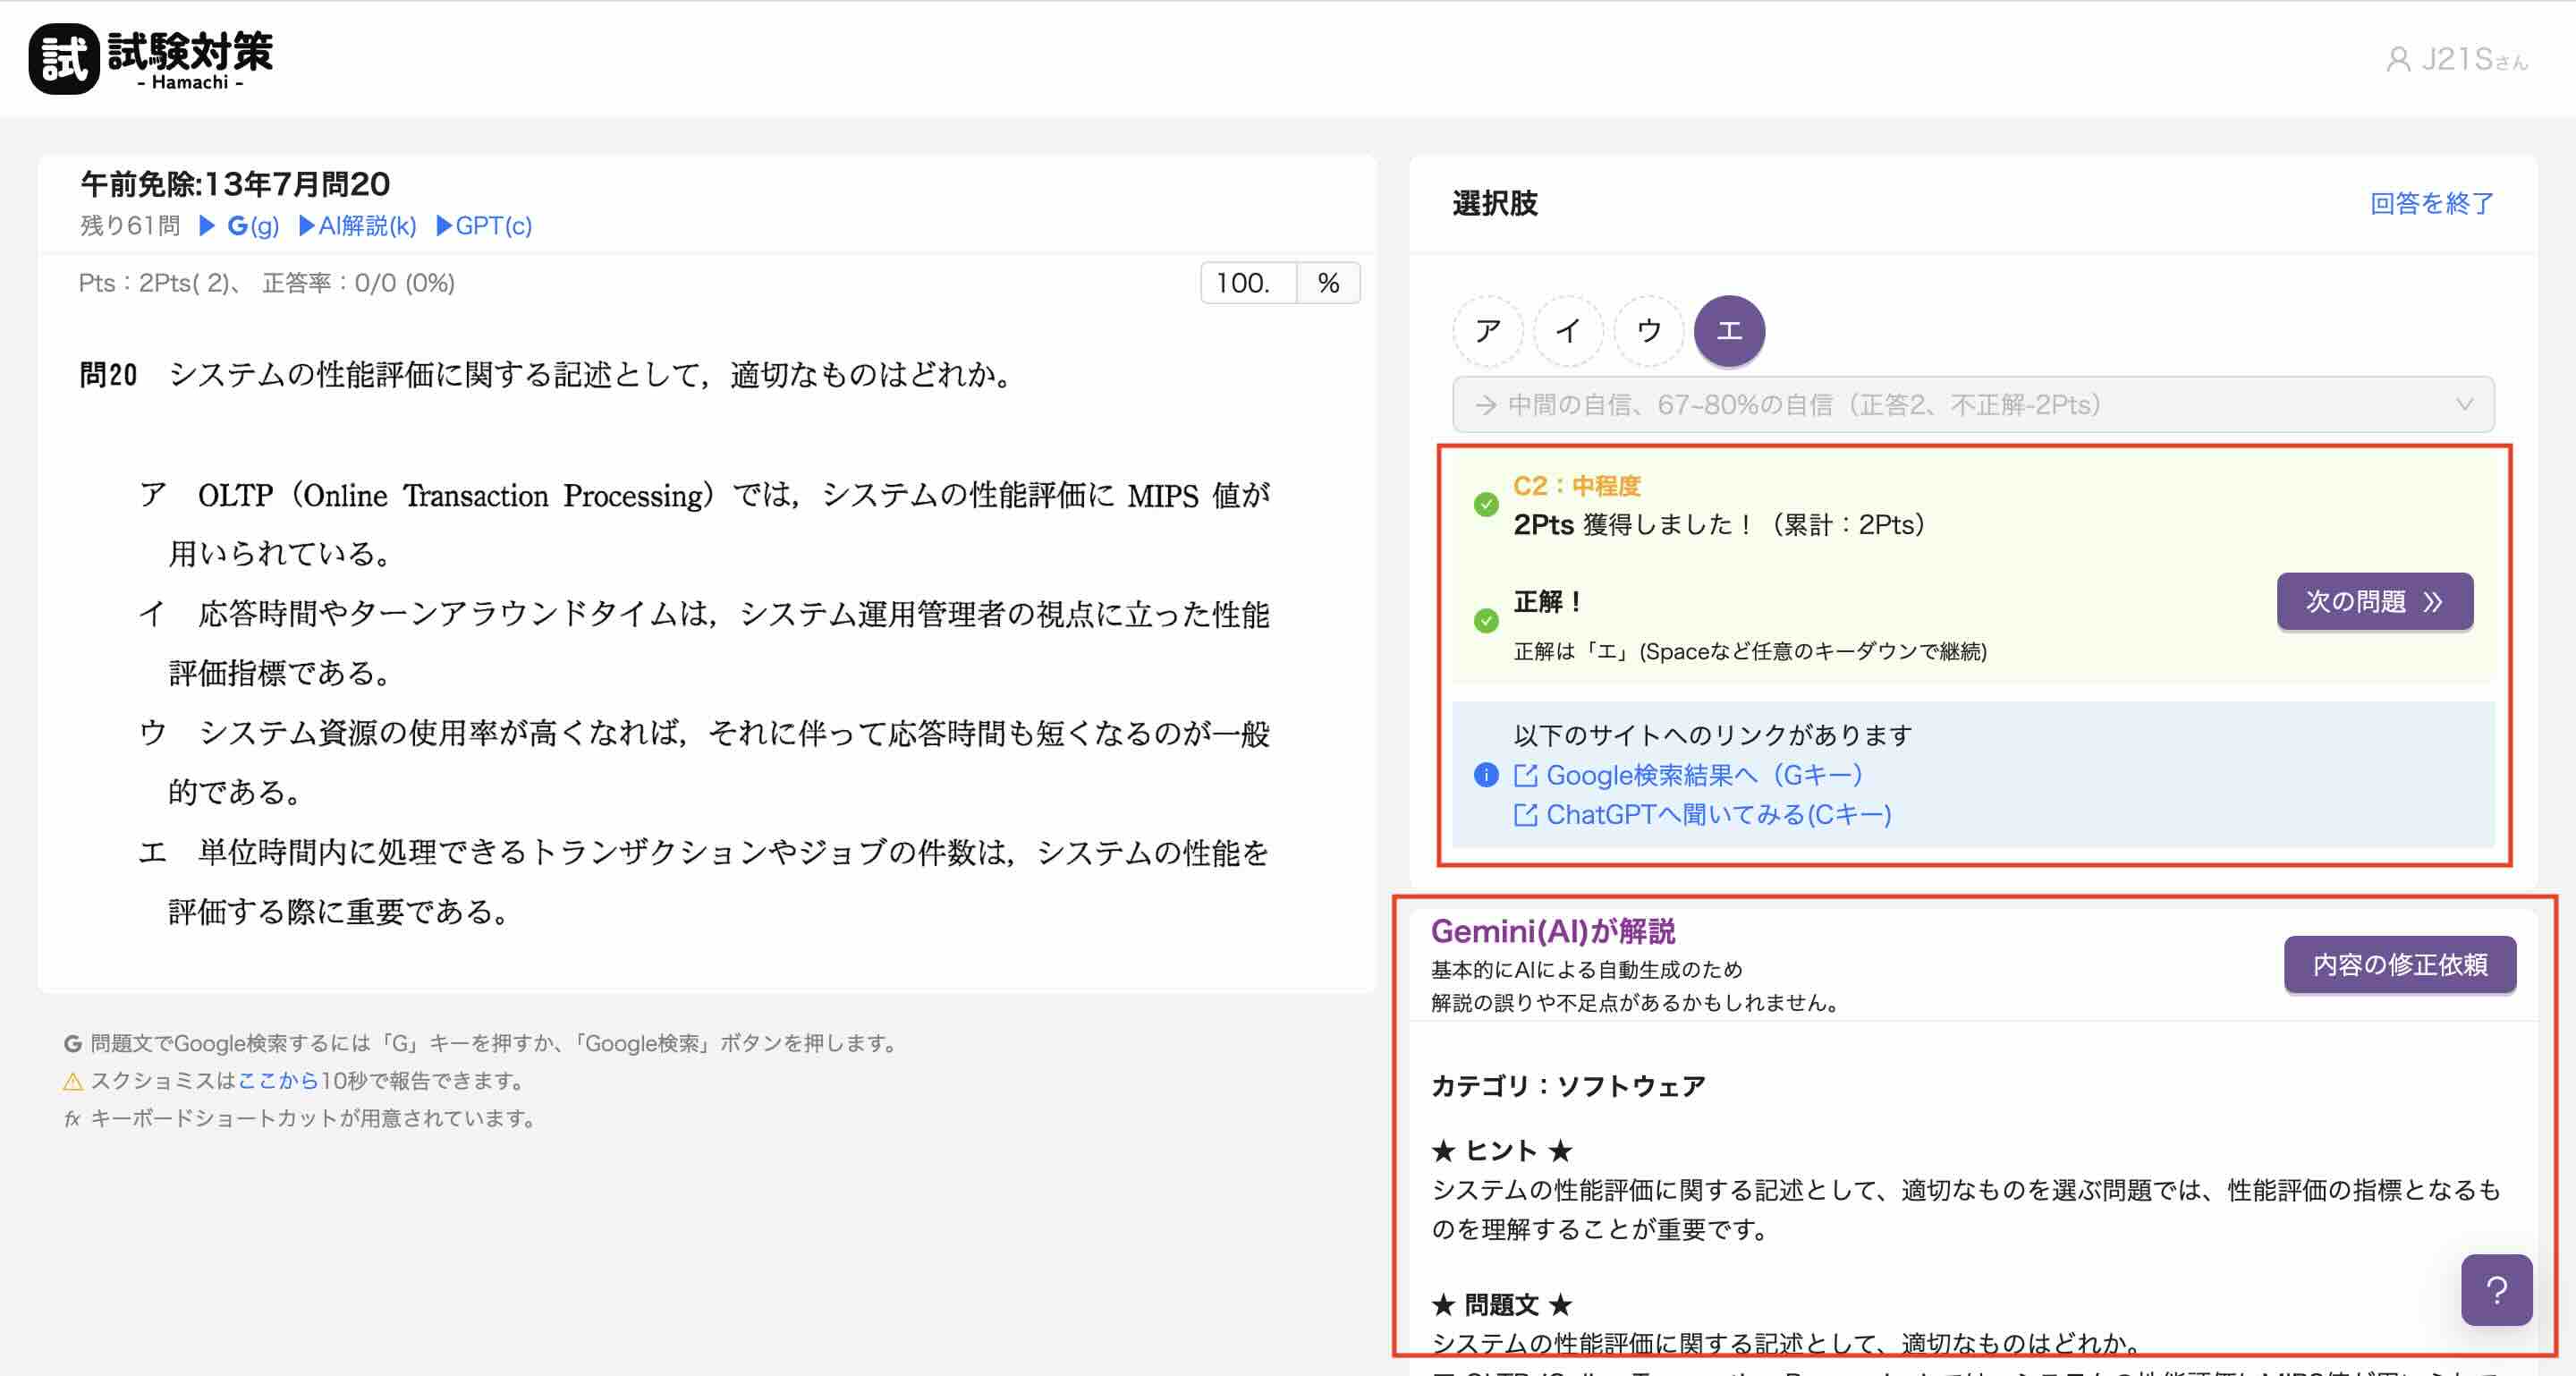The height and width of the screenshot is (1376, 2576).
Task: Open the confidence level dropdown 中間の自信
Action: [1972, 404]
